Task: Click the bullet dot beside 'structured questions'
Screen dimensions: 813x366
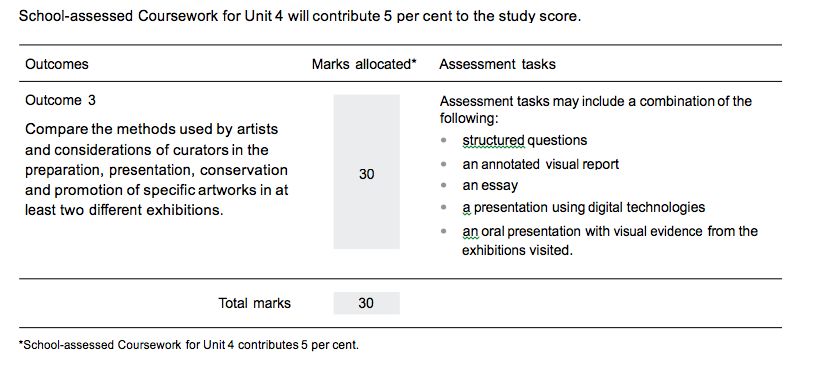Action: [443, 140]
